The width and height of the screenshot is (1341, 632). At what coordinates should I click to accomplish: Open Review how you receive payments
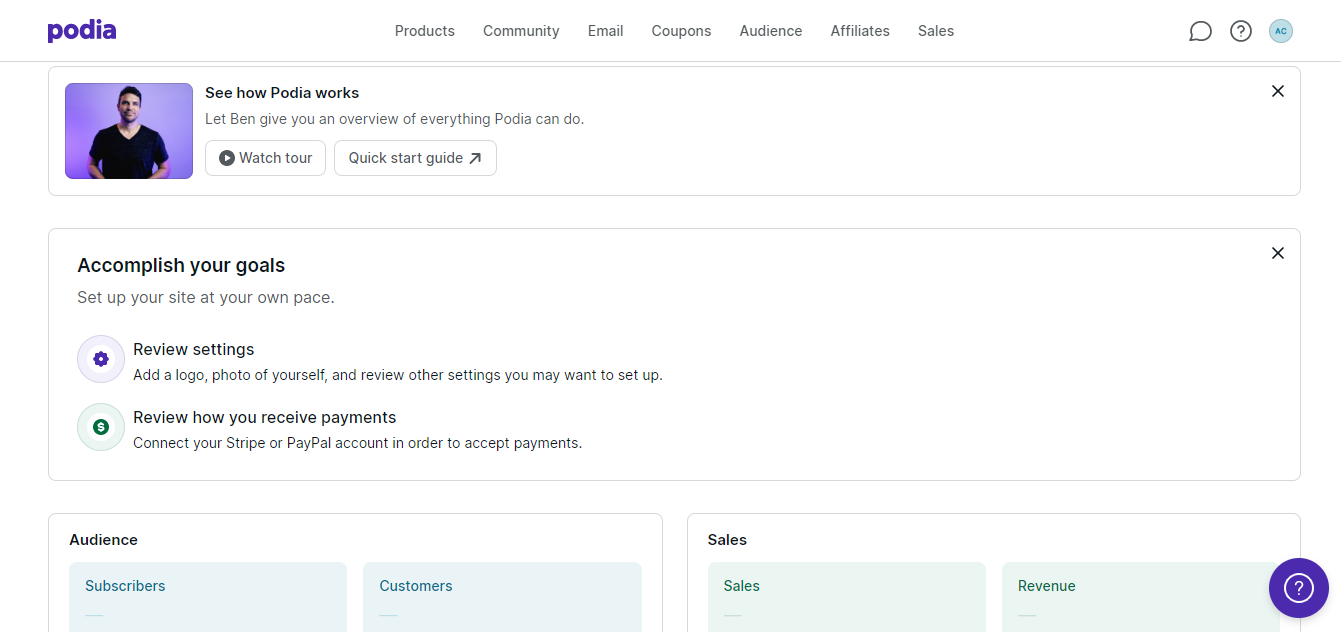point(265,417)
